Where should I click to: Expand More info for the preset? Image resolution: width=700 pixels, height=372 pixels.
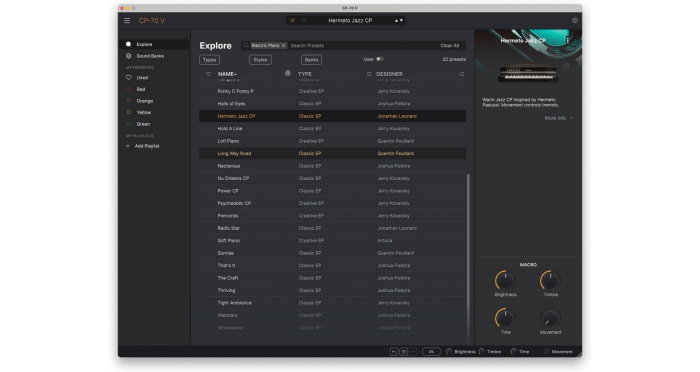coord(559,118)
